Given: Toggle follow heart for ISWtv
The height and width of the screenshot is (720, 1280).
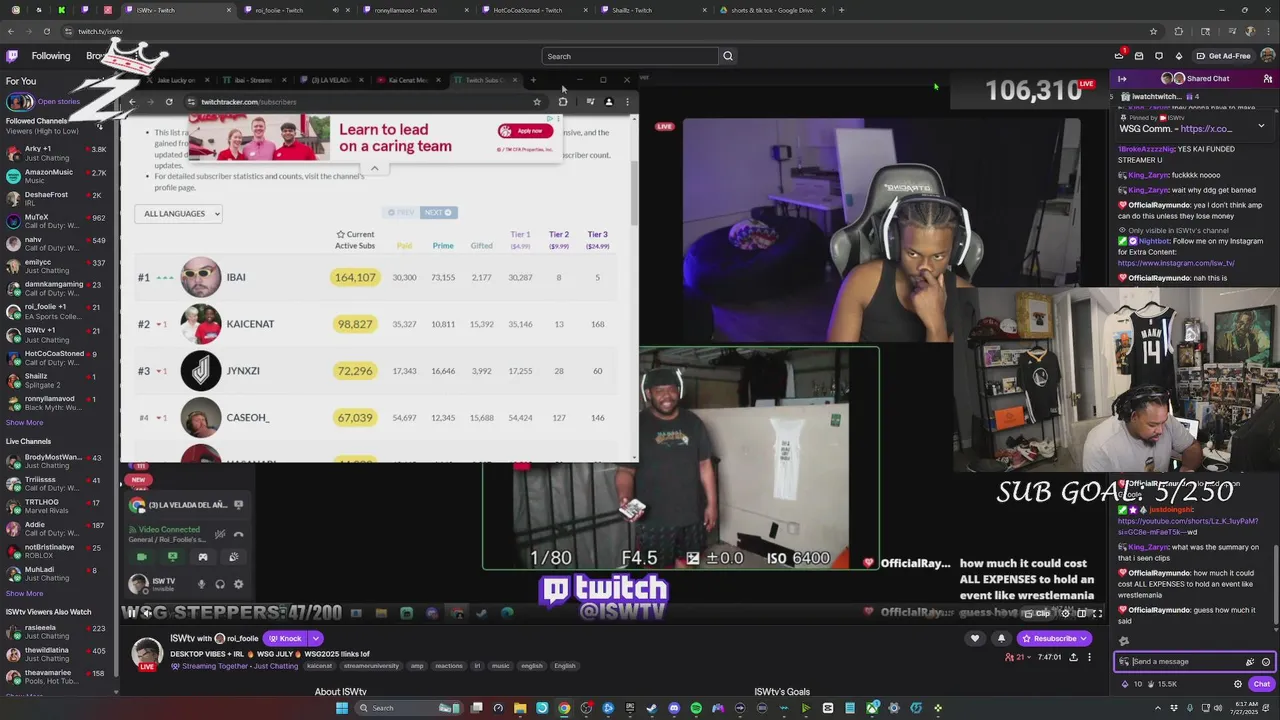Looking at the screenshot, I should tap(975, 638).
